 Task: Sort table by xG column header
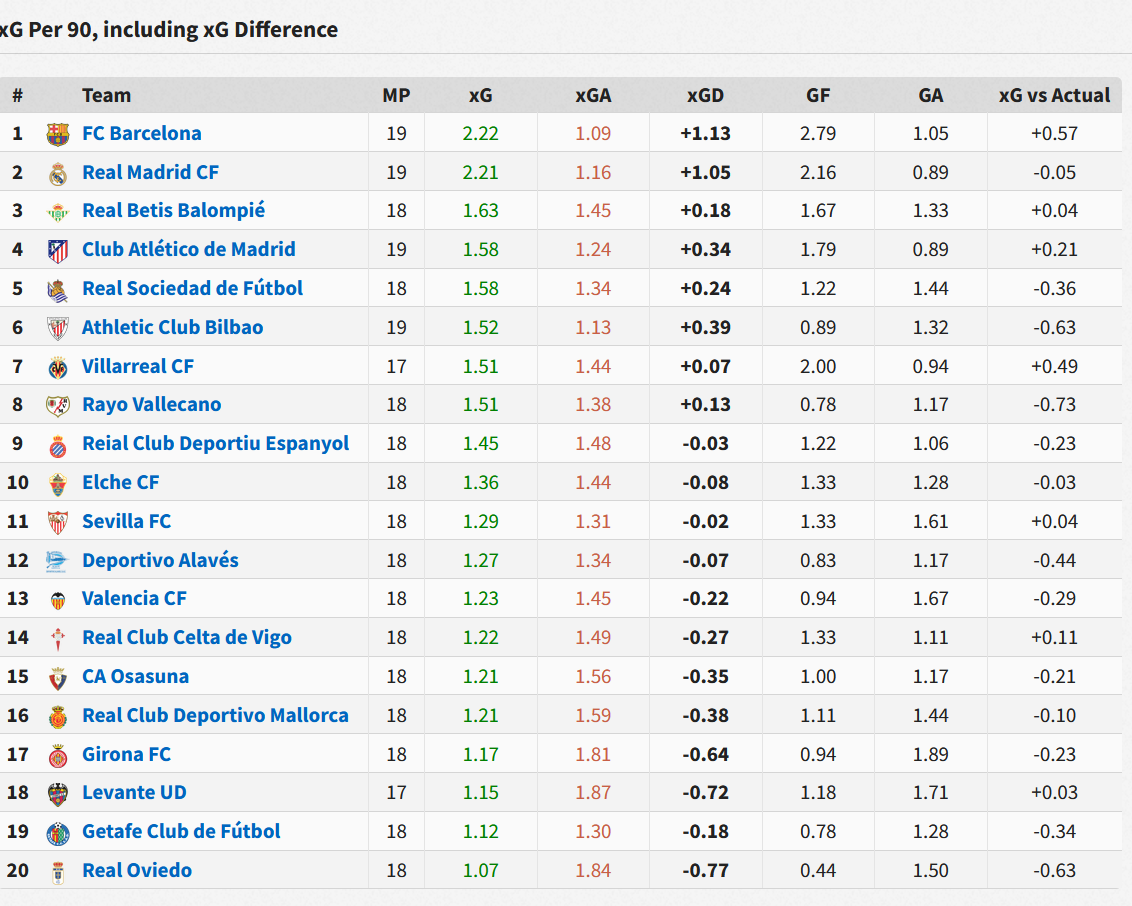481,95
